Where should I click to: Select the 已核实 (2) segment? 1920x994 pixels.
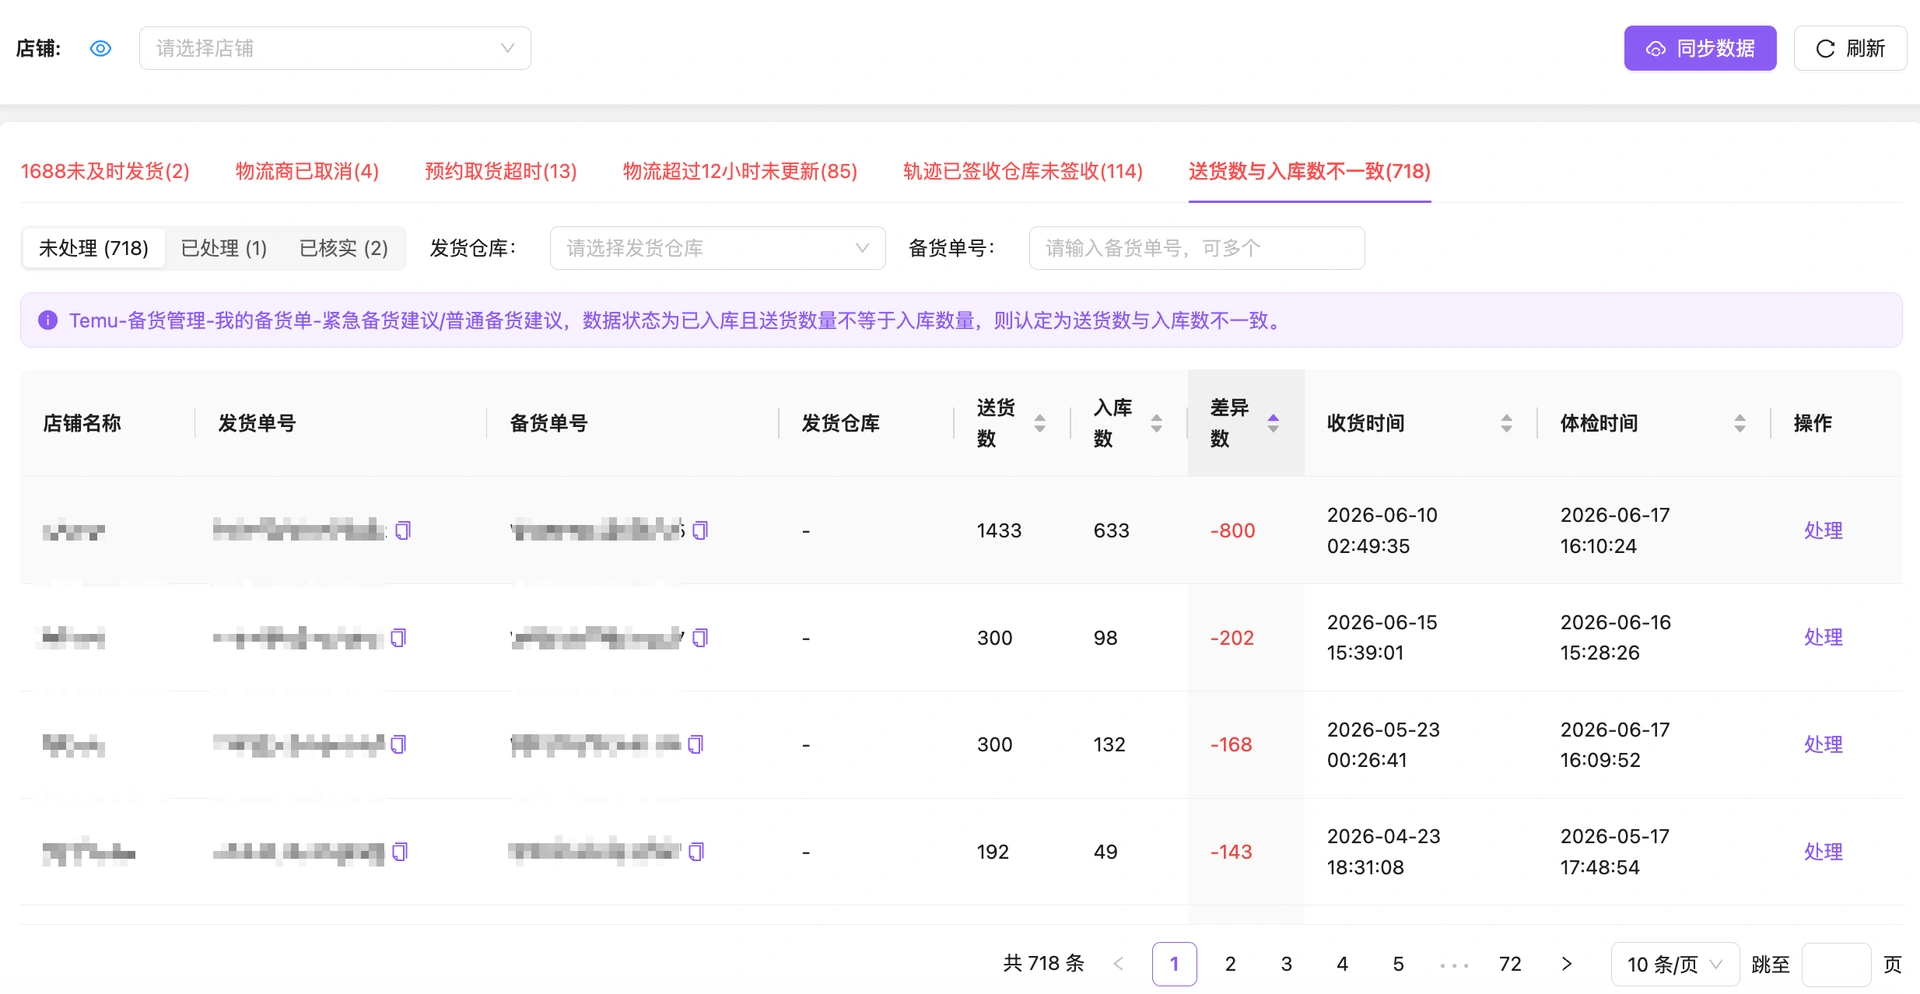click(344, 248)
